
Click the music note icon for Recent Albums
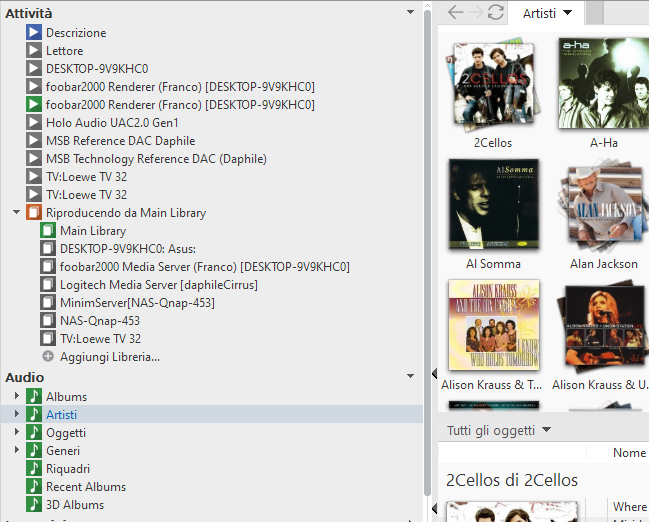coord(34,486)
